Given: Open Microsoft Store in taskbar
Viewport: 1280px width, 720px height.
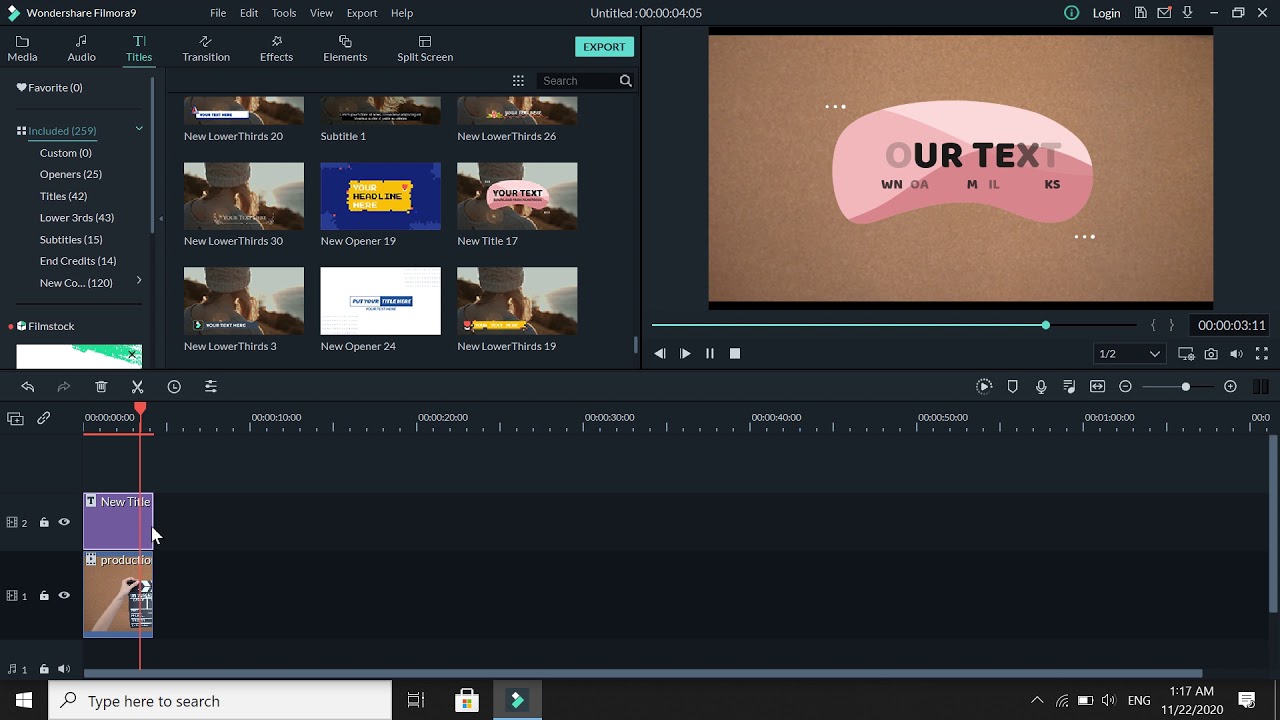Looking at the screenshot, I should [466, 701].
